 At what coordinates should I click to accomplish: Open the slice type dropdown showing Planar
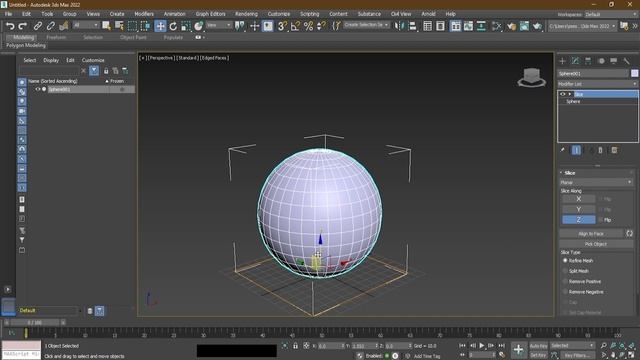[x=596, y=182]
